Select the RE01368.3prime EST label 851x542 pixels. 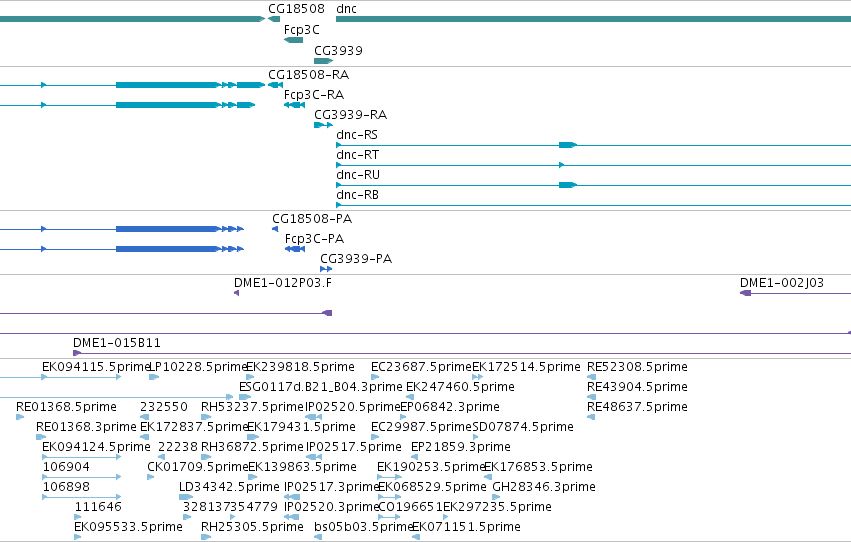tap(86, 428)
